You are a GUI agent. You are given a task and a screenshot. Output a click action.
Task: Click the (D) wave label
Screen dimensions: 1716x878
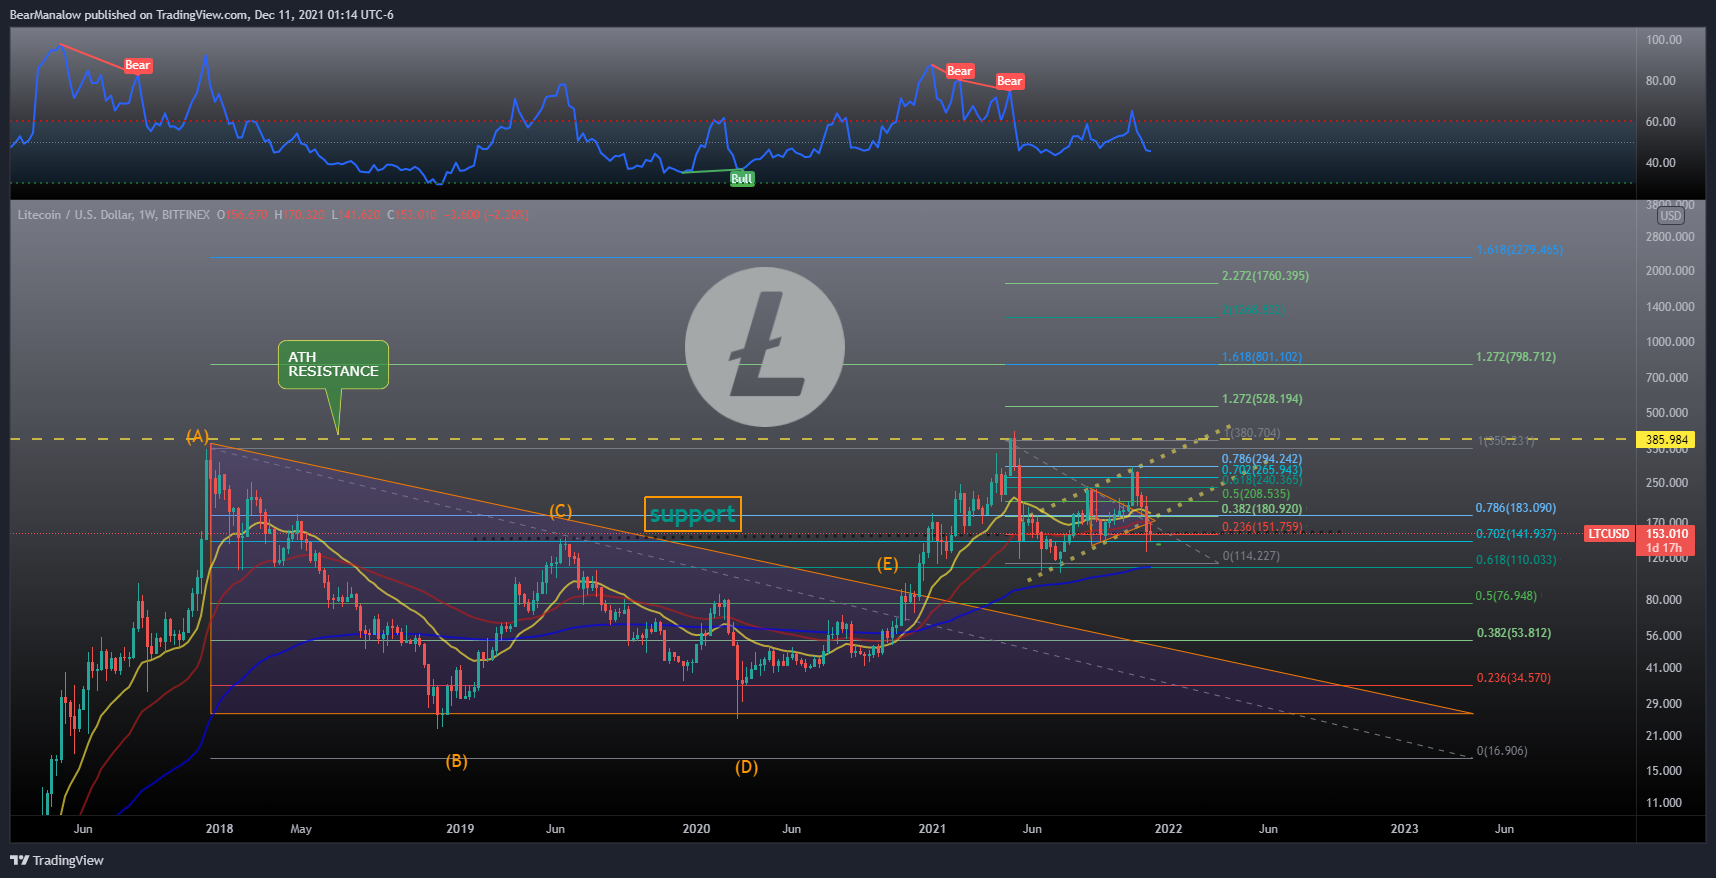tap(747, 767)
